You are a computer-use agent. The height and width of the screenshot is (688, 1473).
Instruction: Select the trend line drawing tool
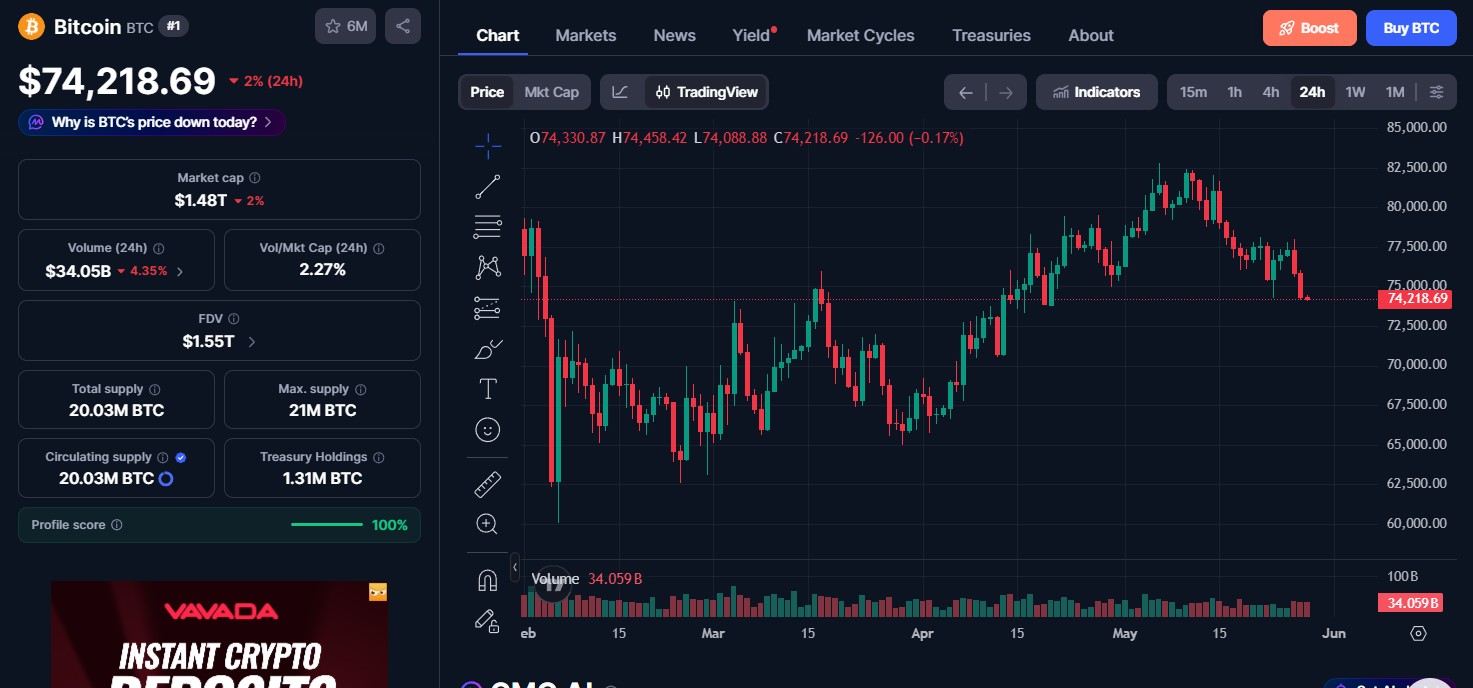point(488,186)
